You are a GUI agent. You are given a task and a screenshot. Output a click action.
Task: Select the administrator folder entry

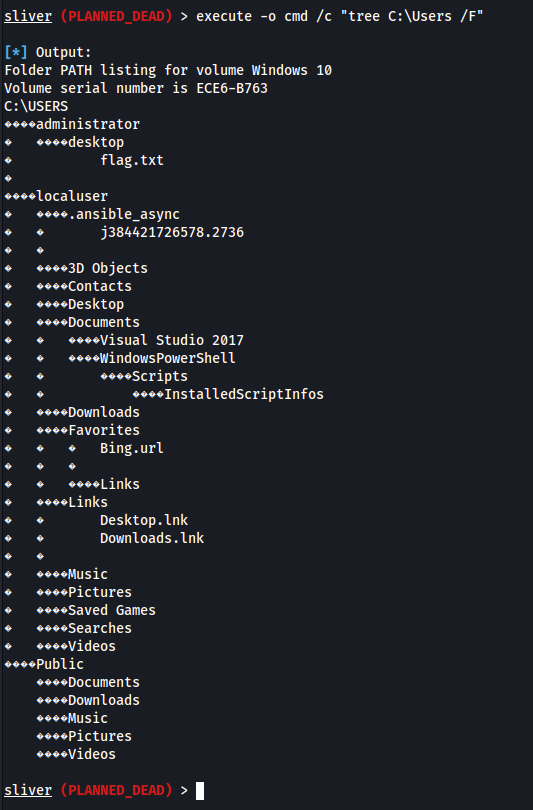click(x=88, y=124)
